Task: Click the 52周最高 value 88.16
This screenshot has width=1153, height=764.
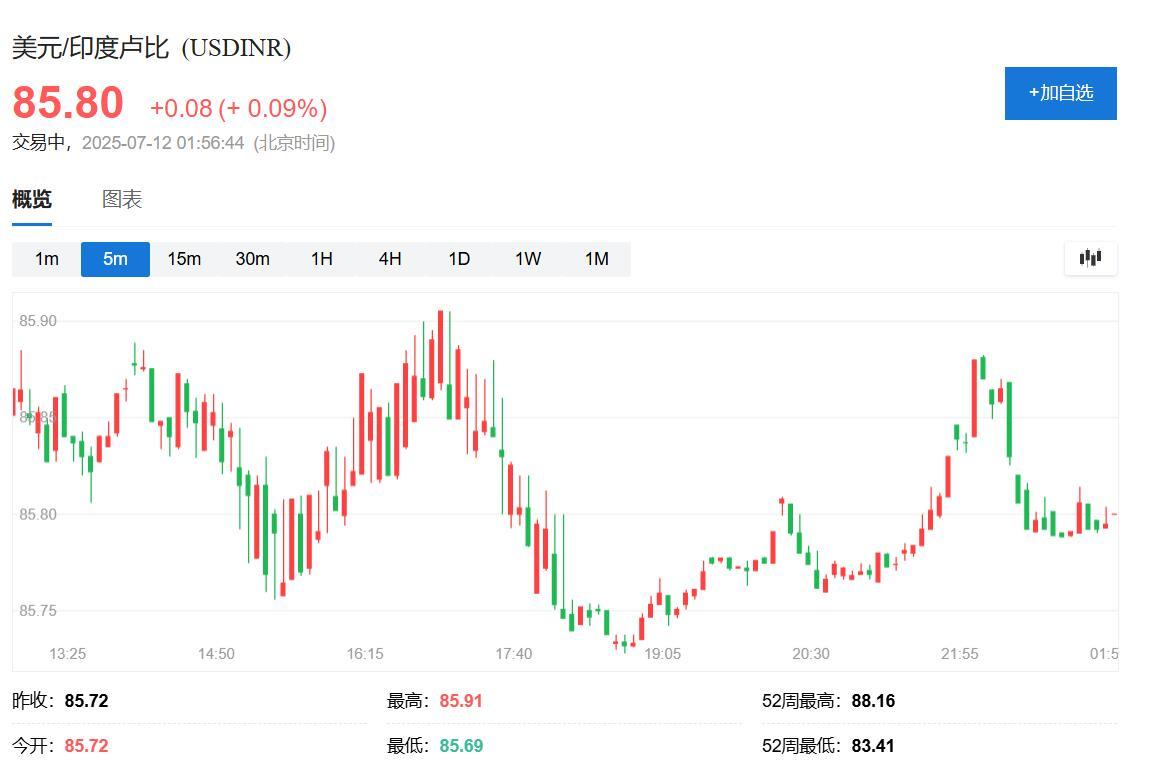Action: [873, 701]
